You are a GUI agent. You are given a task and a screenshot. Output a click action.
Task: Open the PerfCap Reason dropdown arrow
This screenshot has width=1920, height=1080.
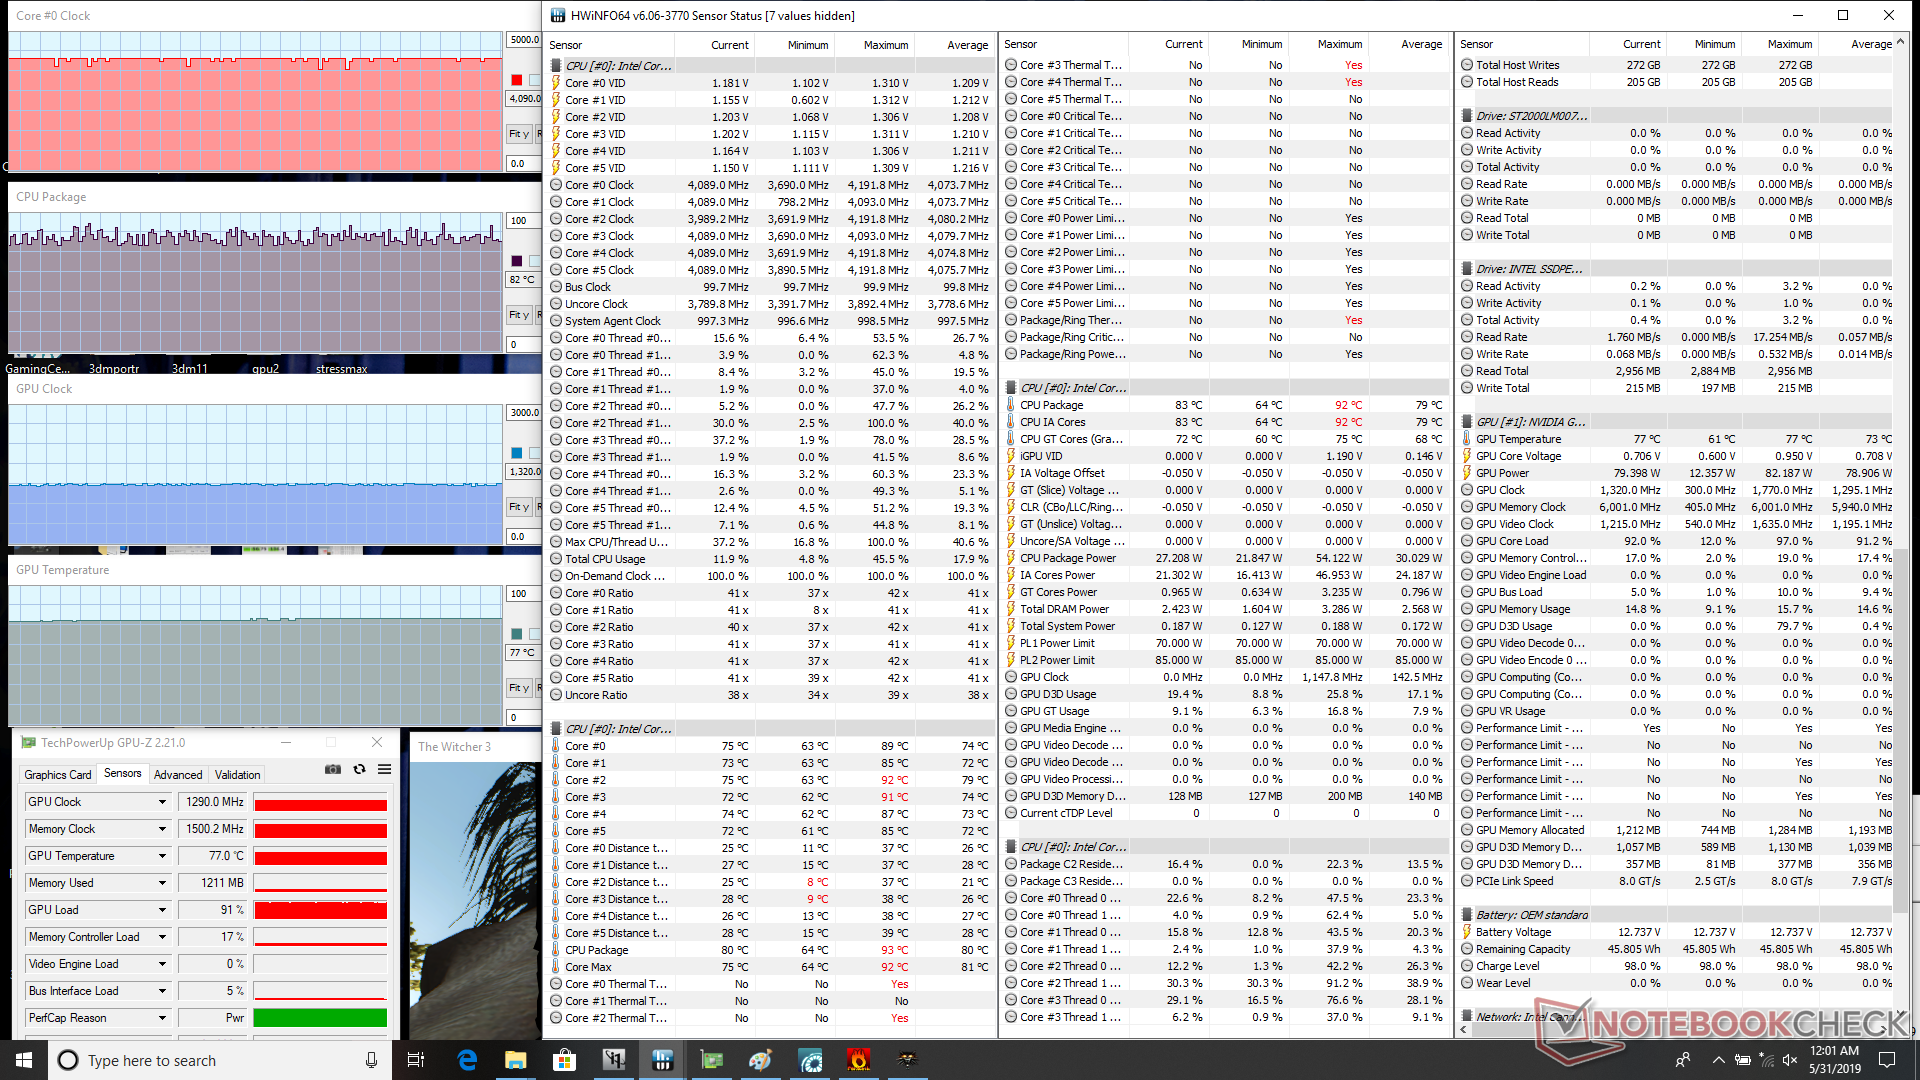[162, 1018]
